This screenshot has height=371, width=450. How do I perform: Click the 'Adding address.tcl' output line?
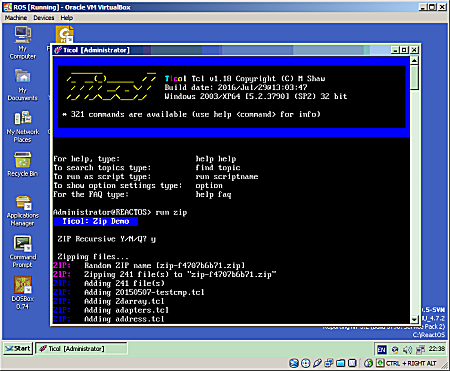pos(124,319)
